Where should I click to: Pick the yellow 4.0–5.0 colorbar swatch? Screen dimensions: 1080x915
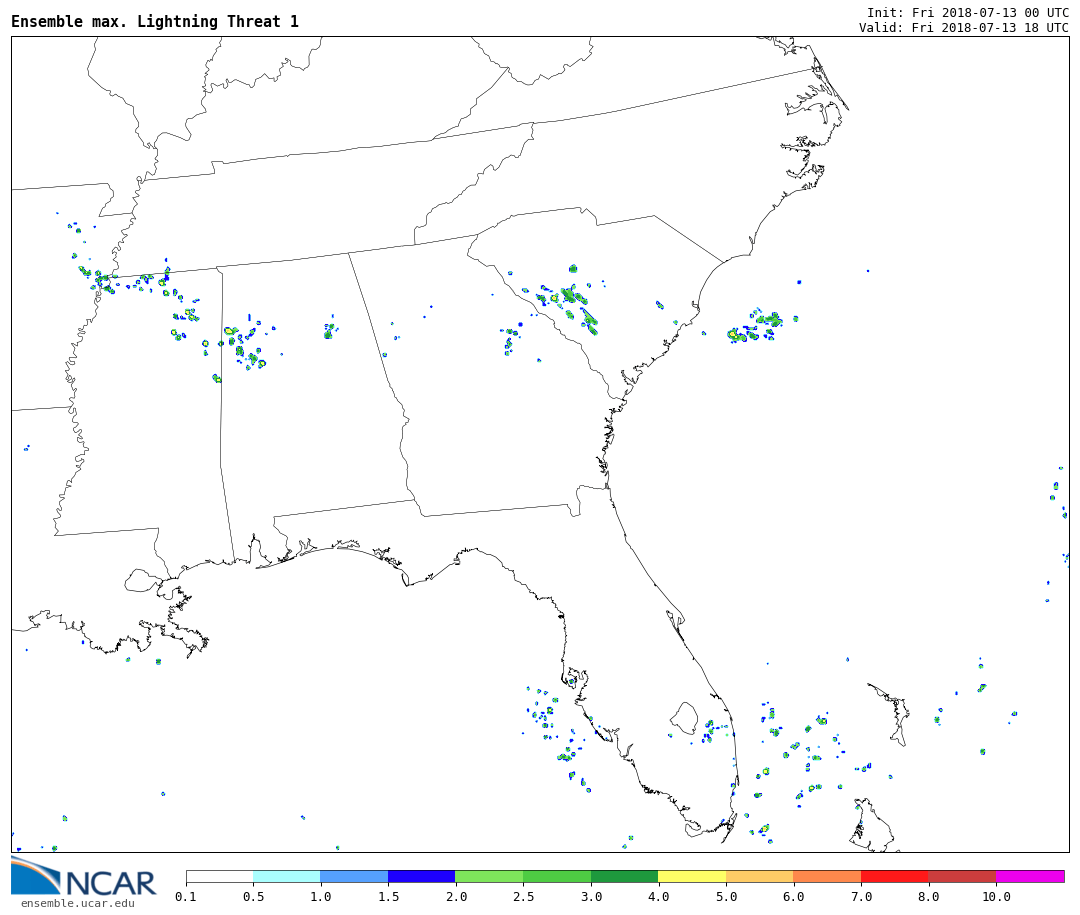[x=692, y=876]
